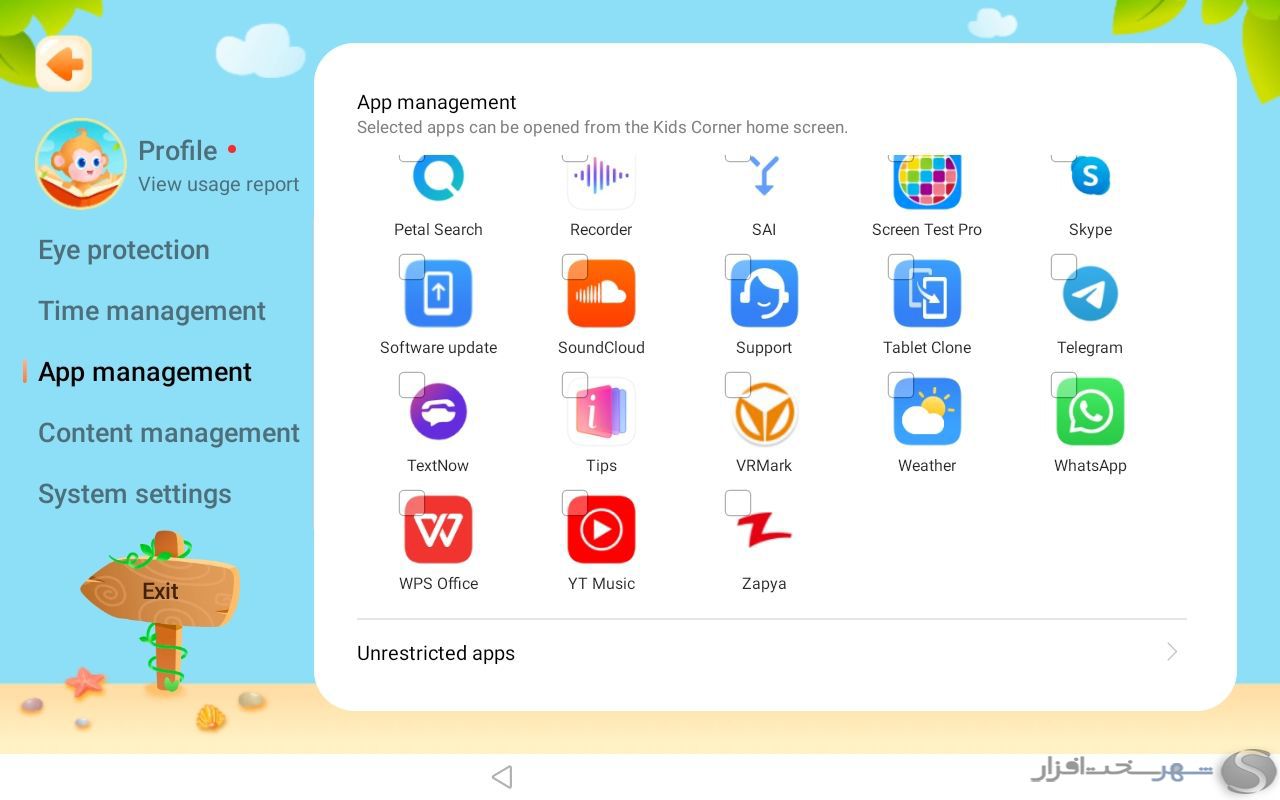Viewport: 1280px width, 800px height.
Task: Open the monkey profile avatar
Action: (80, 164)
